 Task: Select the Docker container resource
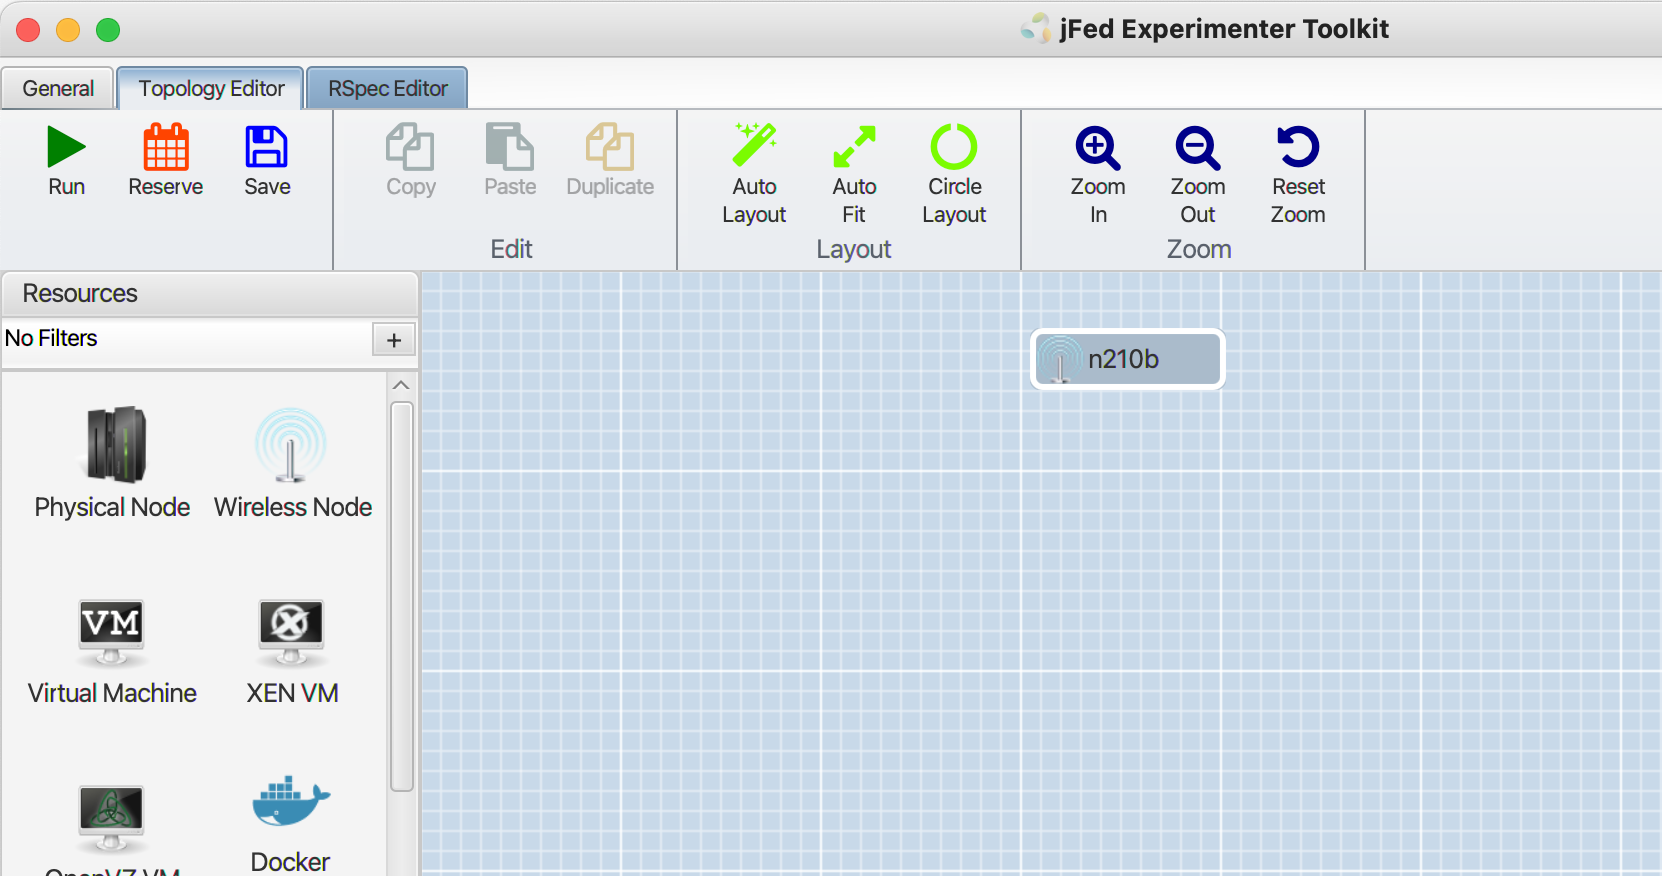(291, 803)
